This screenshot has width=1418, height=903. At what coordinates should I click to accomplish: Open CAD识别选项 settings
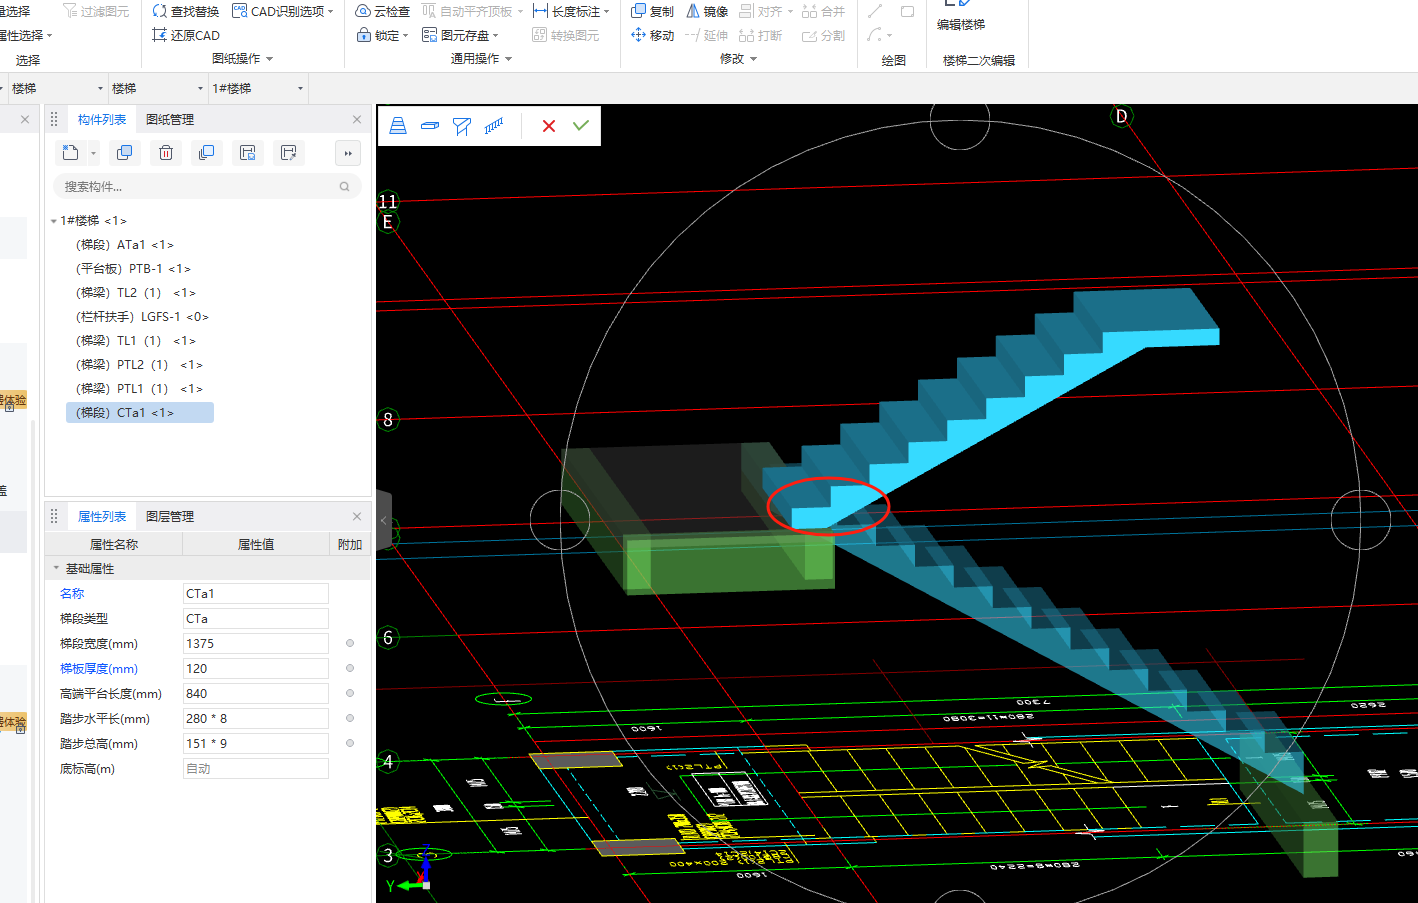pos(283,11)
